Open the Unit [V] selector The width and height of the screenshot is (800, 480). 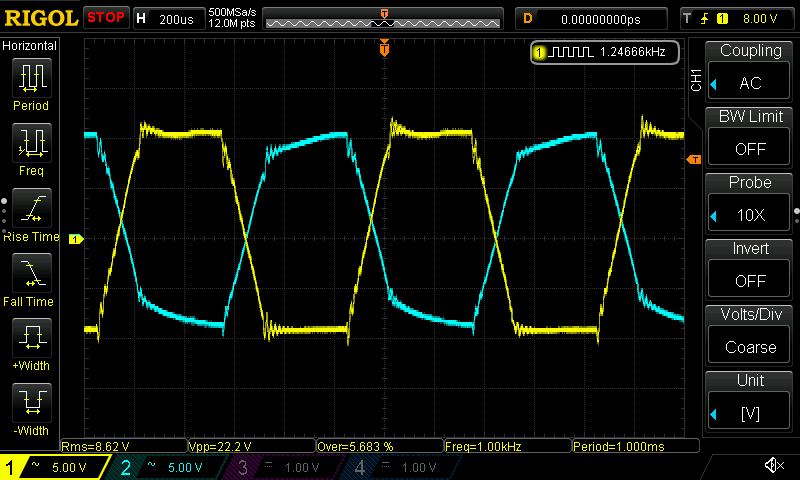[750, 400]
